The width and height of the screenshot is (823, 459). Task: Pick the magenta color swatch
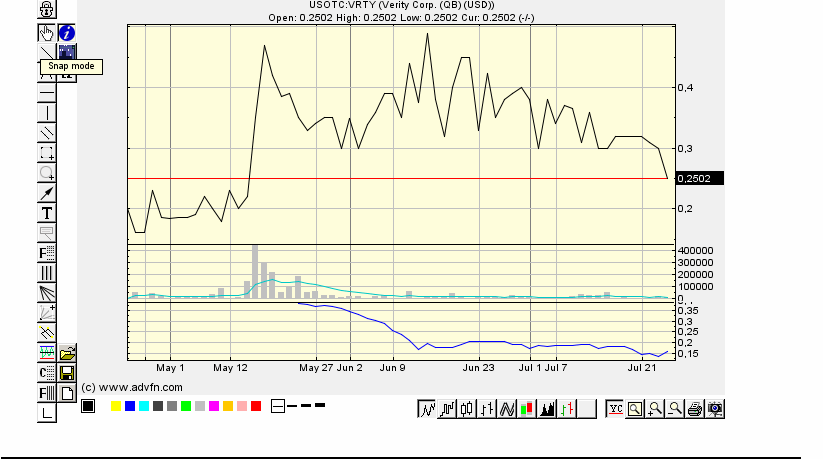[214, 406]
